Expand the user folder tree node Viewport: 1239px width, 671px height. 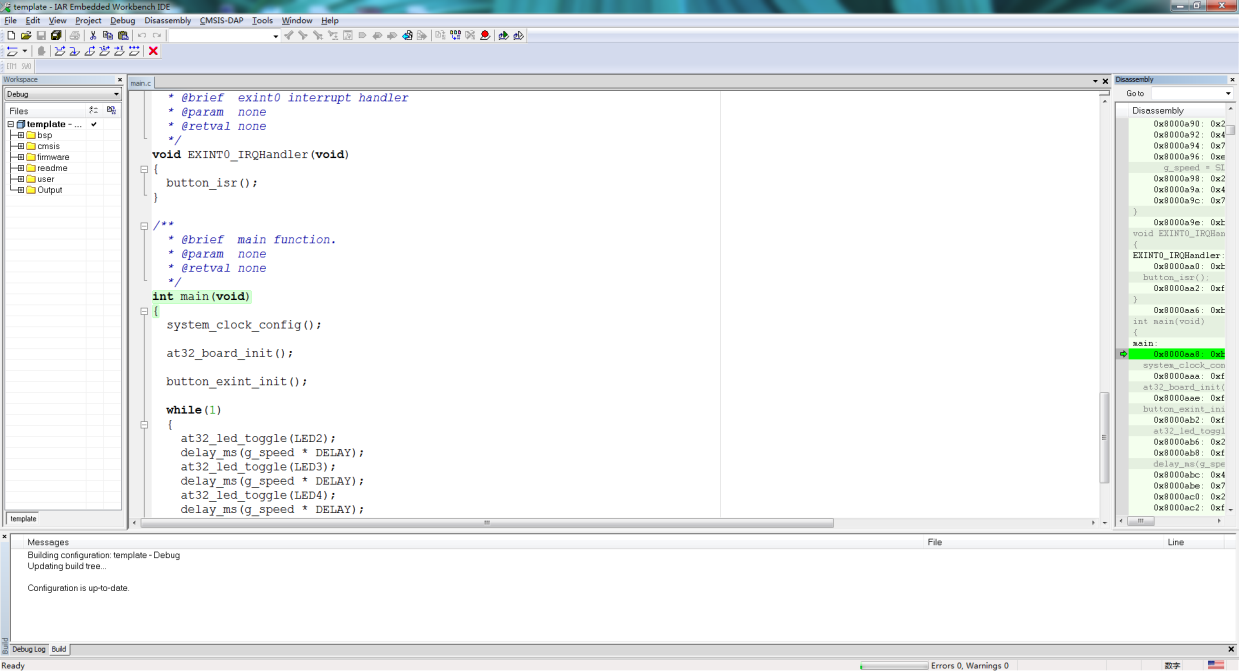click(20, 179)
